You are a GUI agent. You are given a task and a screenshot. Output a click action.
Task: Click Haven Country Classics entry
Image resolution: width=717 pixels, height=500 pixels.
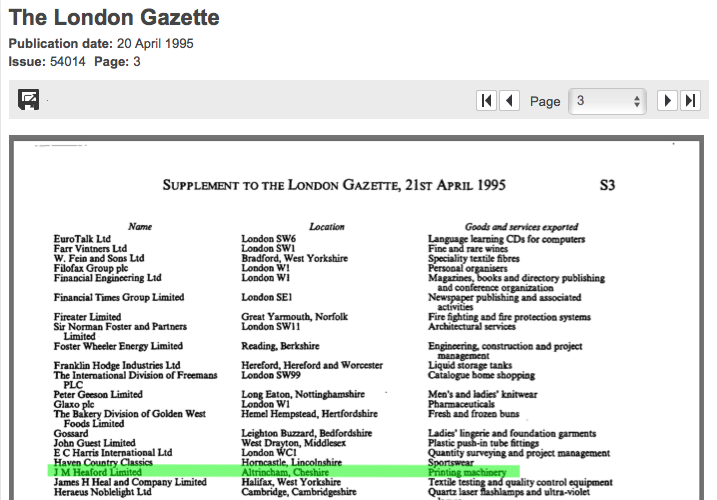[103, 462]
